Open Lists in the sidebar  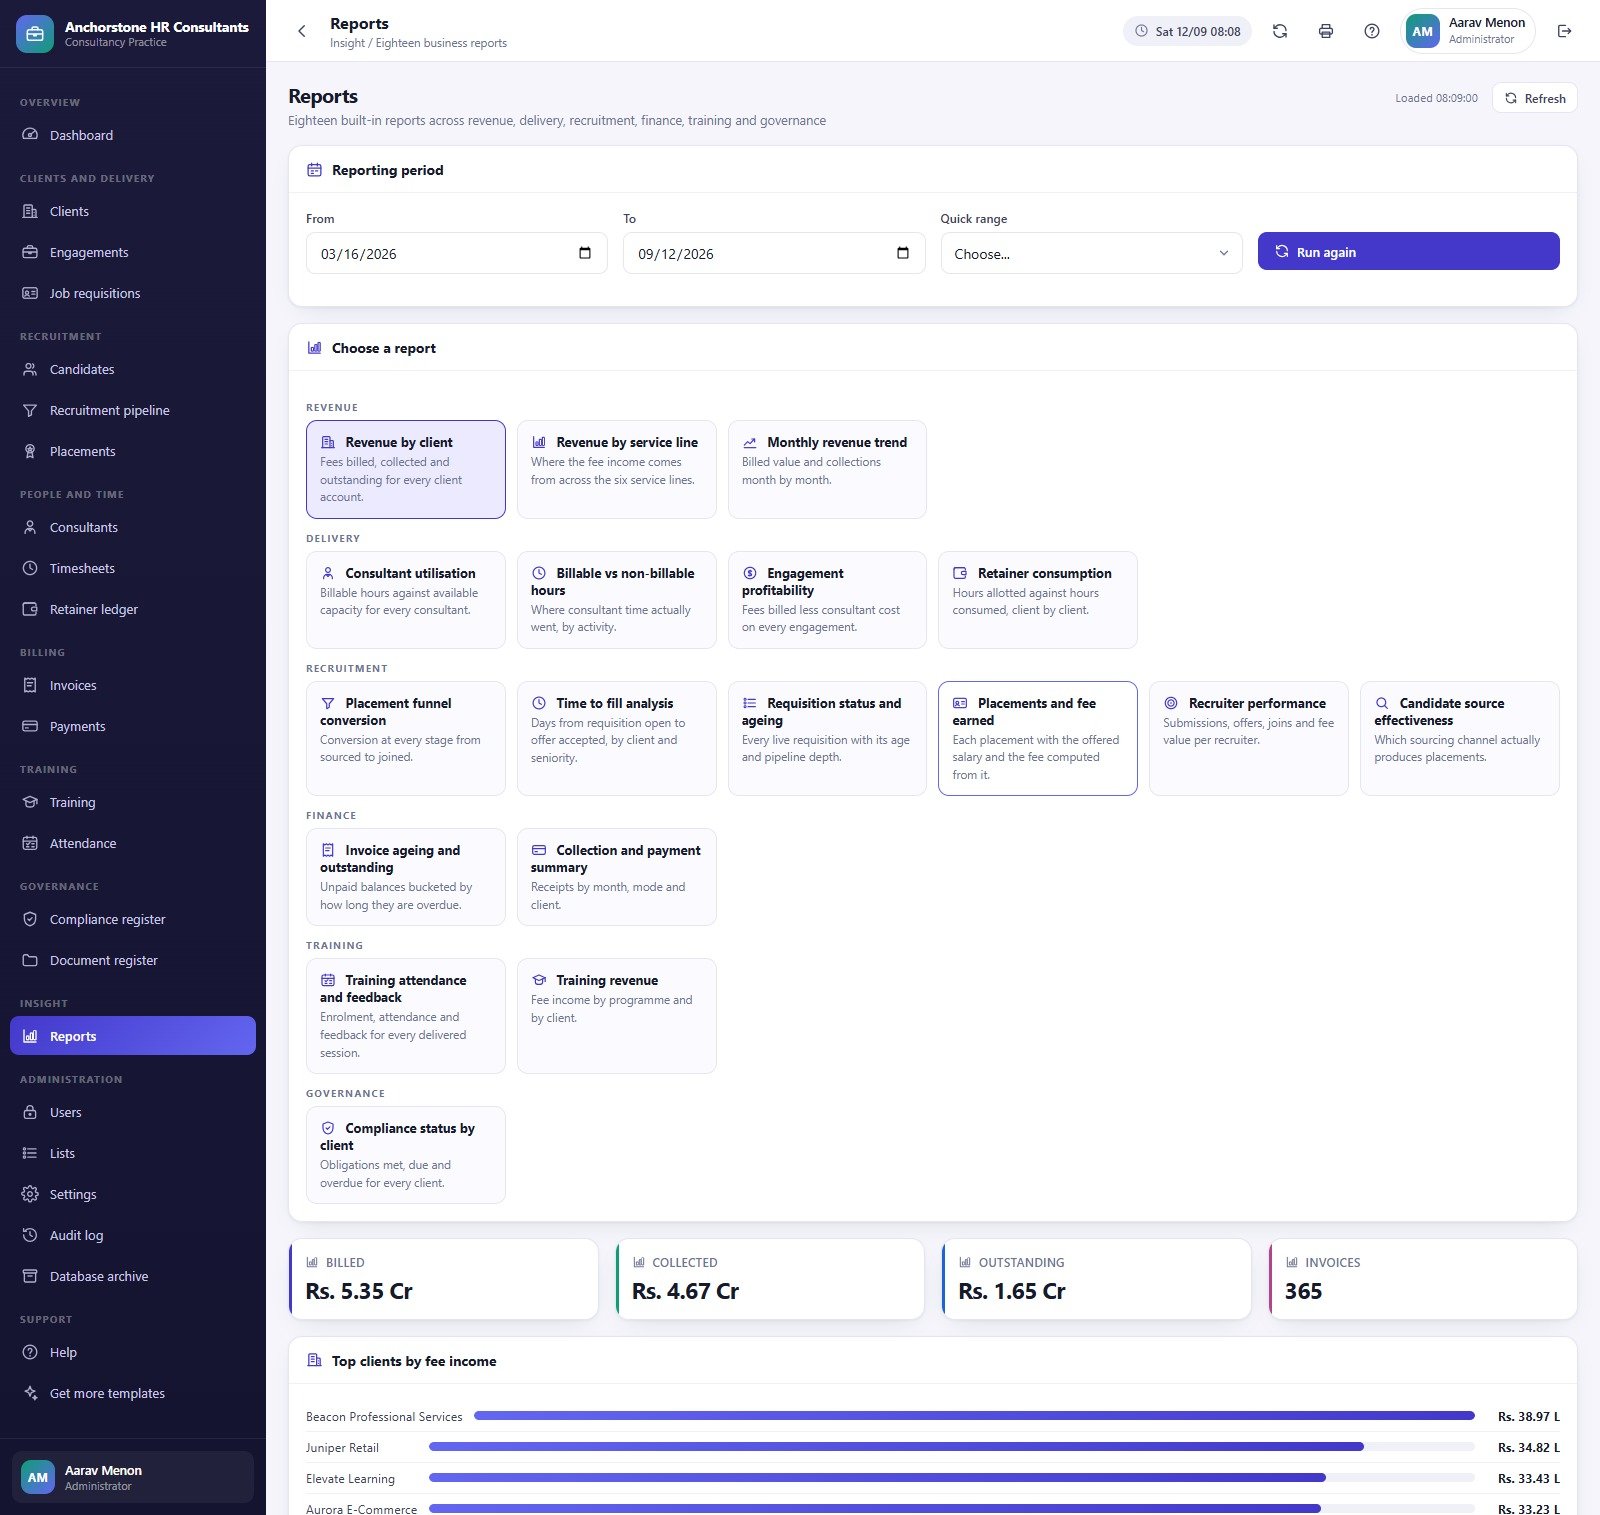coord(133,1153)
